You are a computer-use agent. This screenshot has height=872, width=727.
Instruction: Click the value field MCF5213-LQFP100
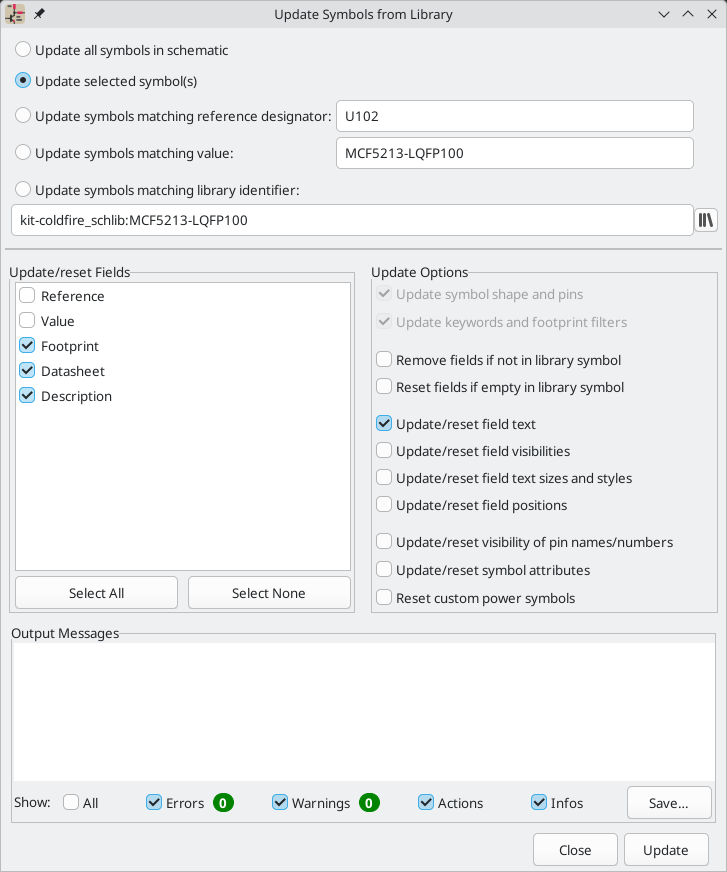point(515,153)
